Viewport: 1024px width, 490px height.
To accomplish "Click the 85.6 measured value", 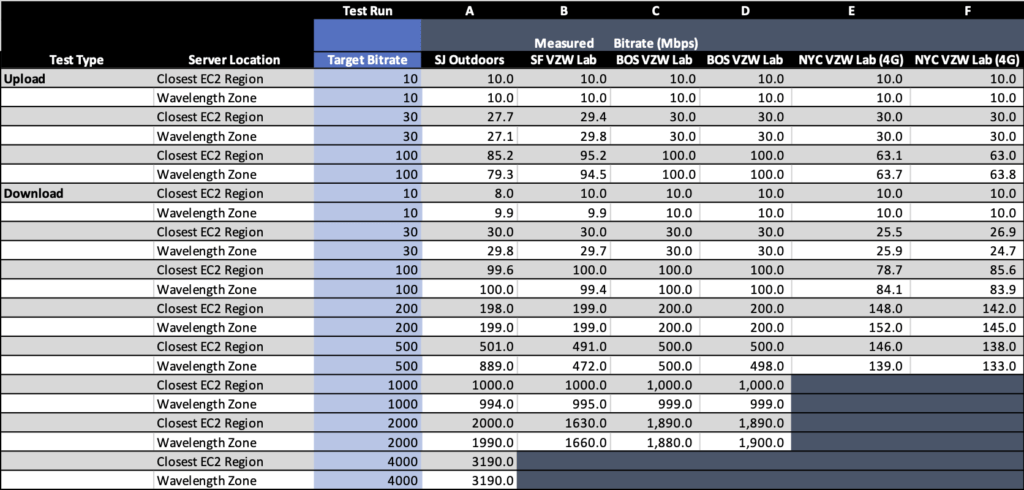I will coord(1002,270).
